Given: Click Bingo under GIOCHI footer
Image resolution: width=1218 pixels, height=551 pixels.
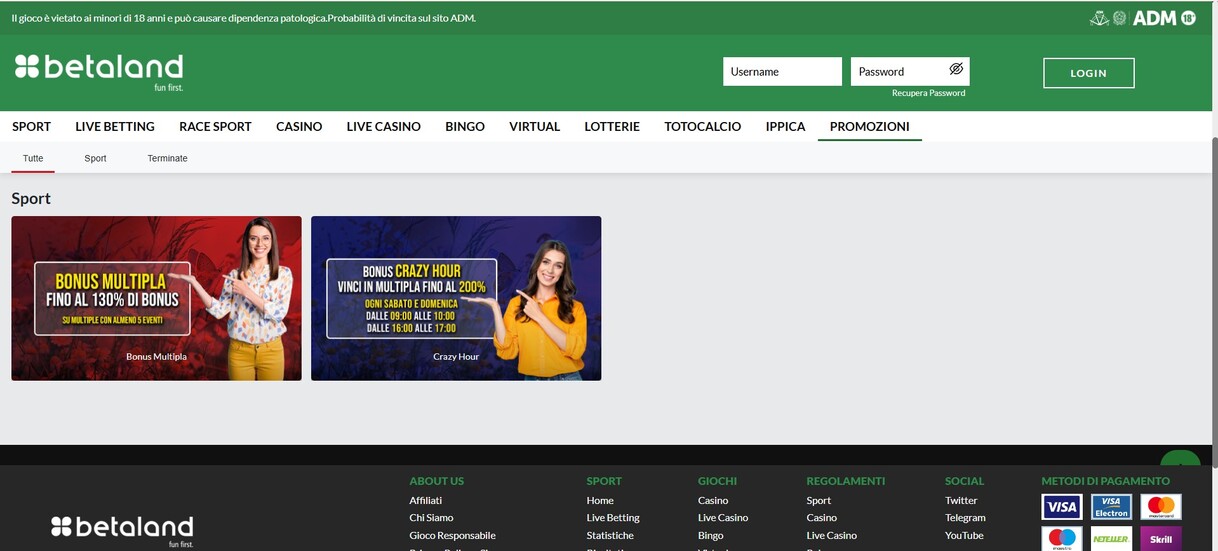Looking at the screenshot, I should (711, 535).
